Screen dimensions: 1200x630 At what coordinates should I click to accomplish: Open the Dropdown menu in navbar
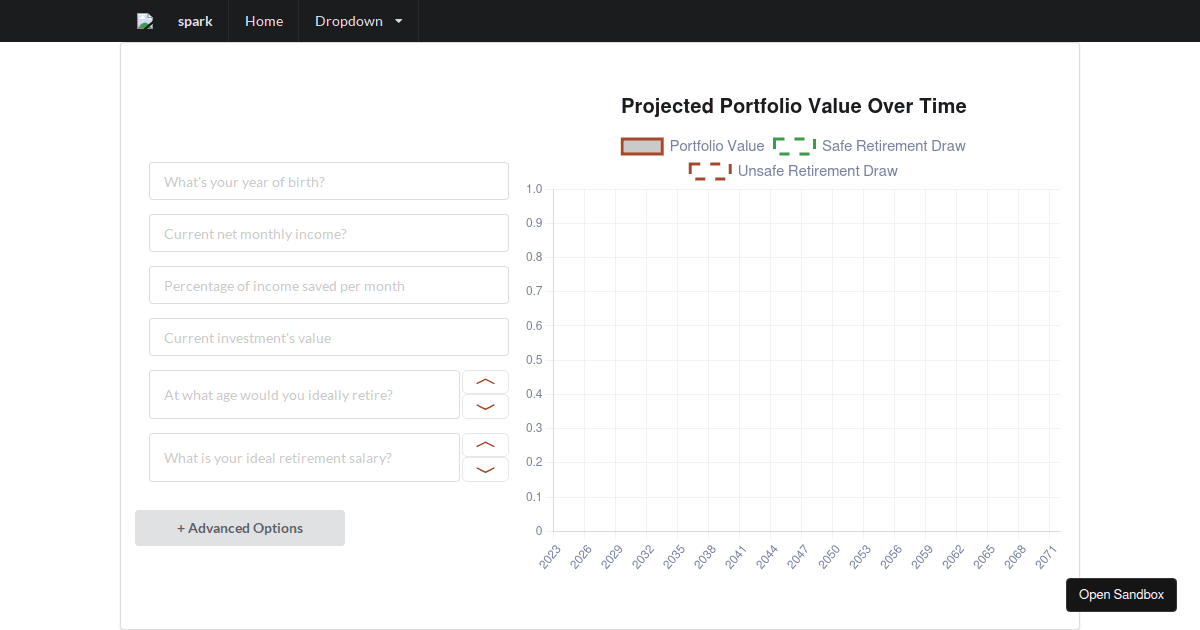358,21
